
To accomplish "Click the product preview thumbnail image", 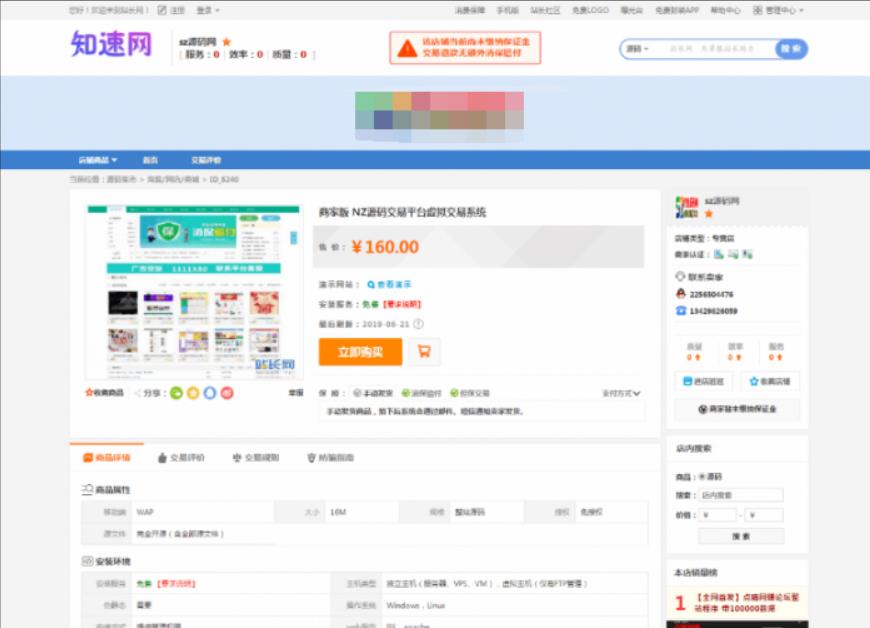I will (x=193, y=292).
